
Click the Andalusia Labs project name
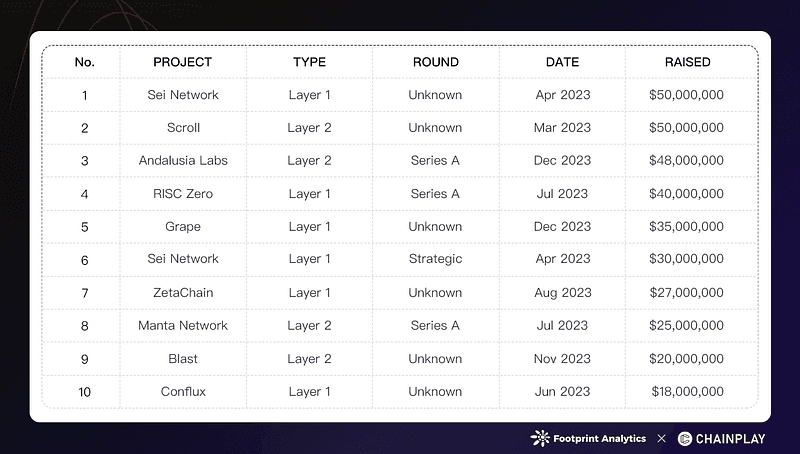tap(183, 160)
